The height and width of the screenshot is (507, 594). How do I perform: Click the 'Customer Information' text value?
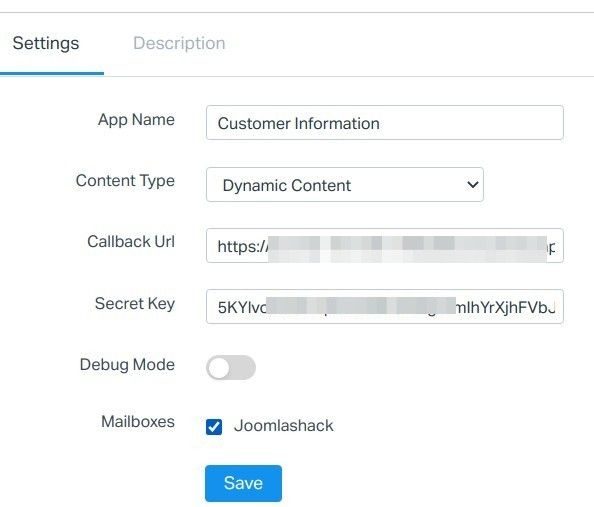pos(299,124)
